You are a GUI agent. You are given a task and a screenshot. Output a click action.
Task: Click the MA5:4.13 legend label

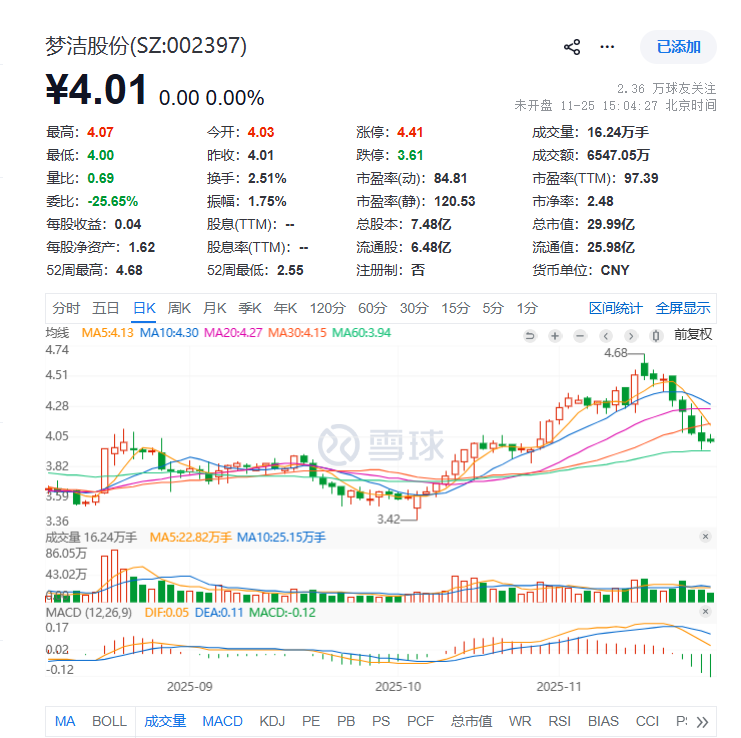pos(108,333)
